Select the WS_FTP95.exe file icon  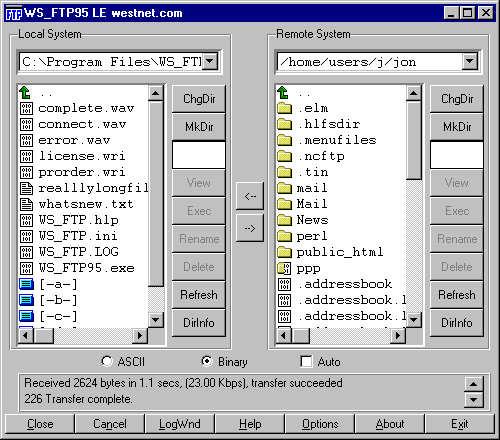click(x=26, y=268)
